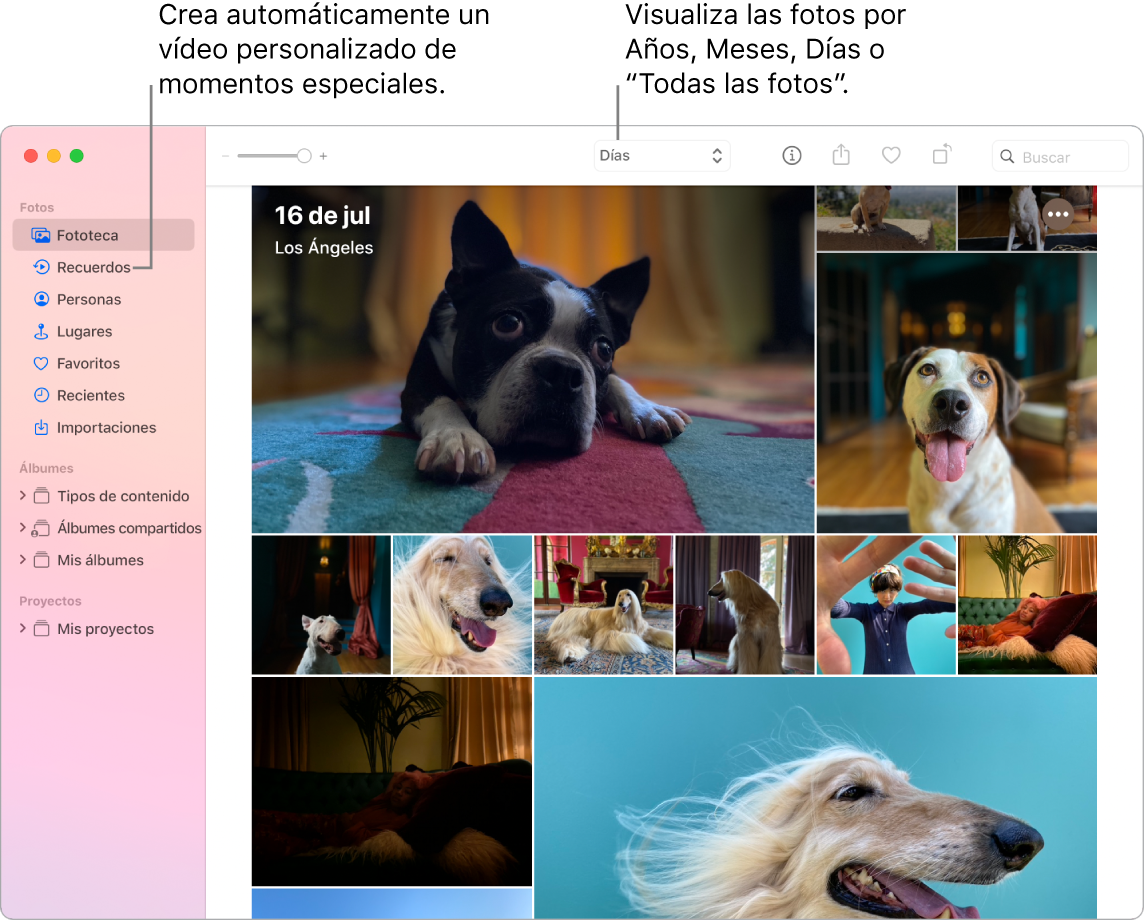Click the more options ellipsis on the thumbnail

(x=1057, y=214)
